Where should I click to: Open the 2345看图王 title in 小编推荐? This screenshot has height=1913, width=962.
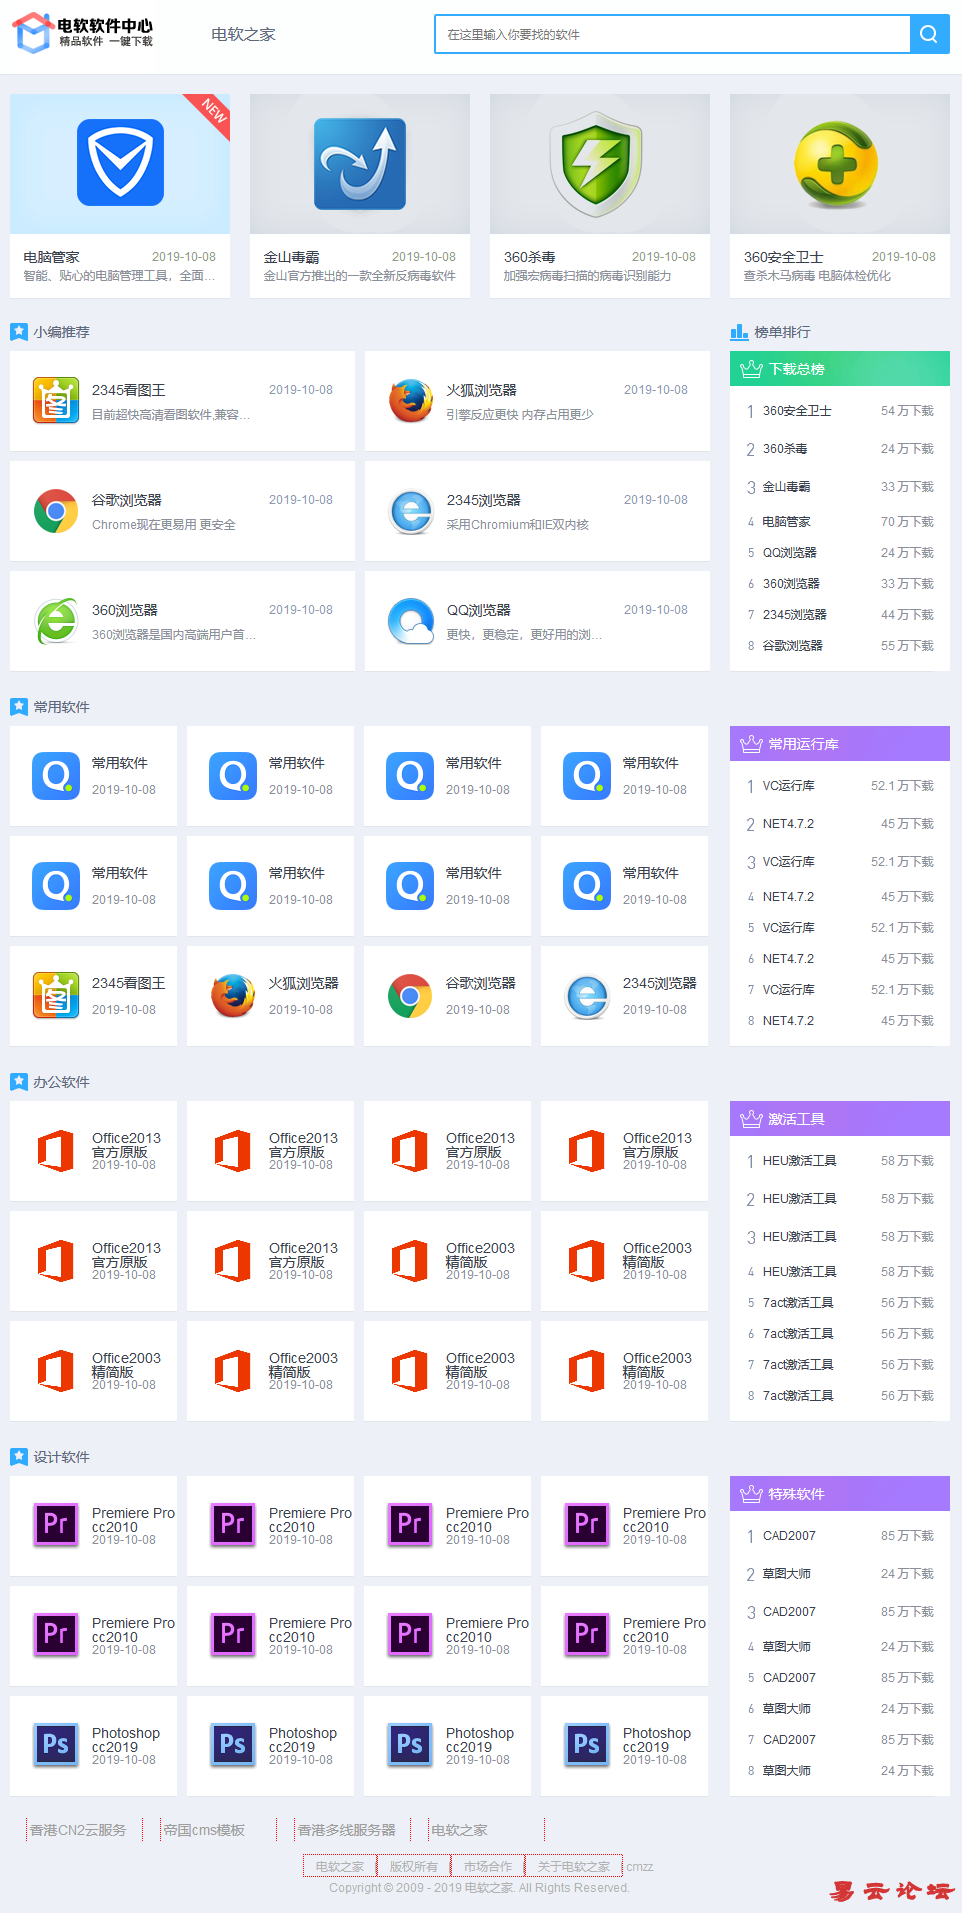pyautogui.click(x=129, y=390)
